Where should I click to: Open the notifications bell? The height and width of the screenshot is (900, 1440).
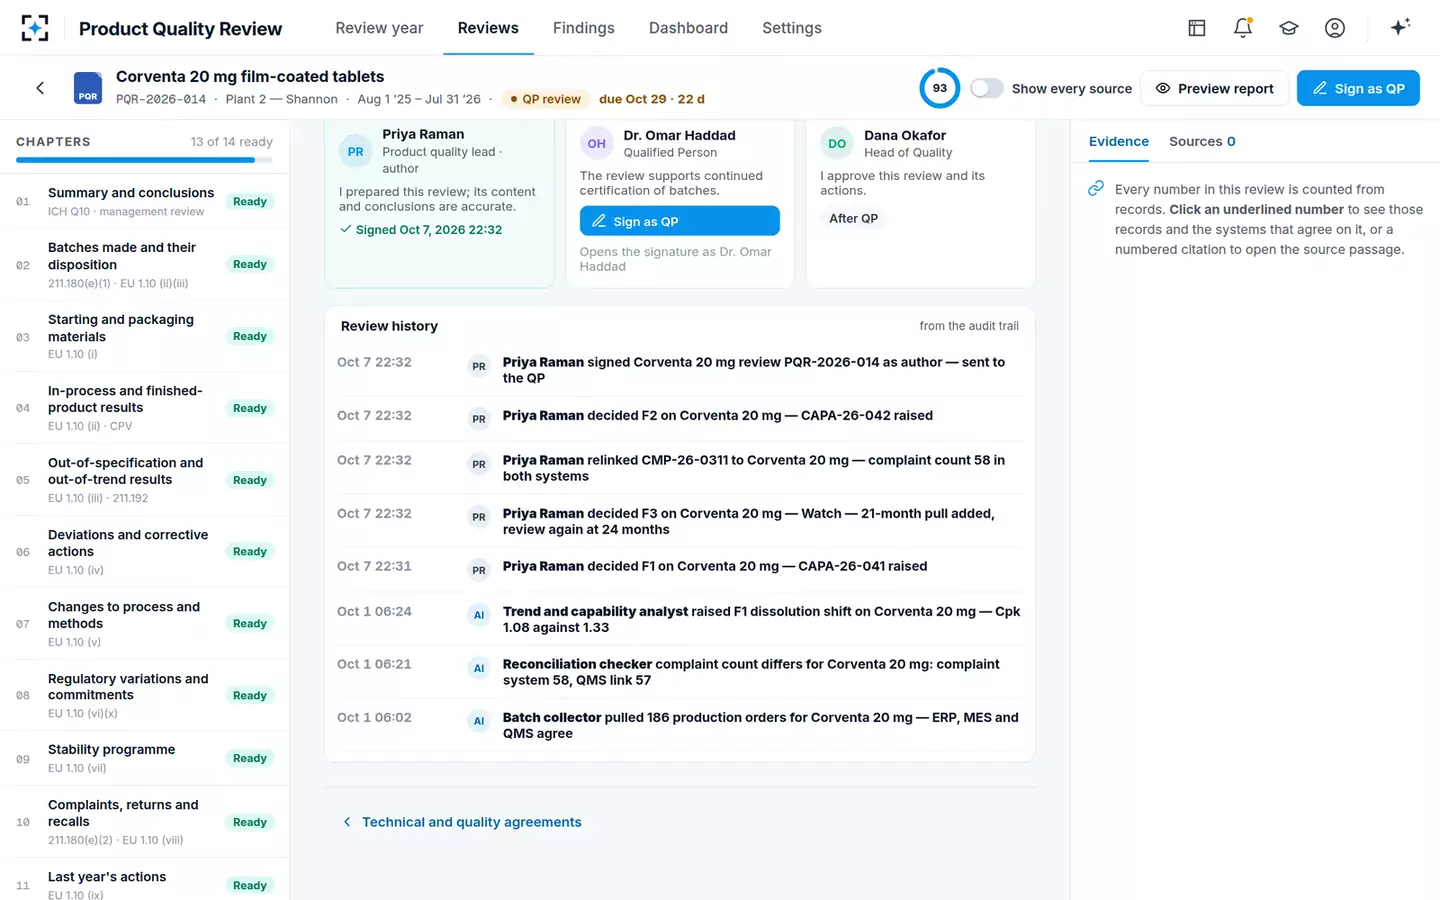[x=1243, y=28]
